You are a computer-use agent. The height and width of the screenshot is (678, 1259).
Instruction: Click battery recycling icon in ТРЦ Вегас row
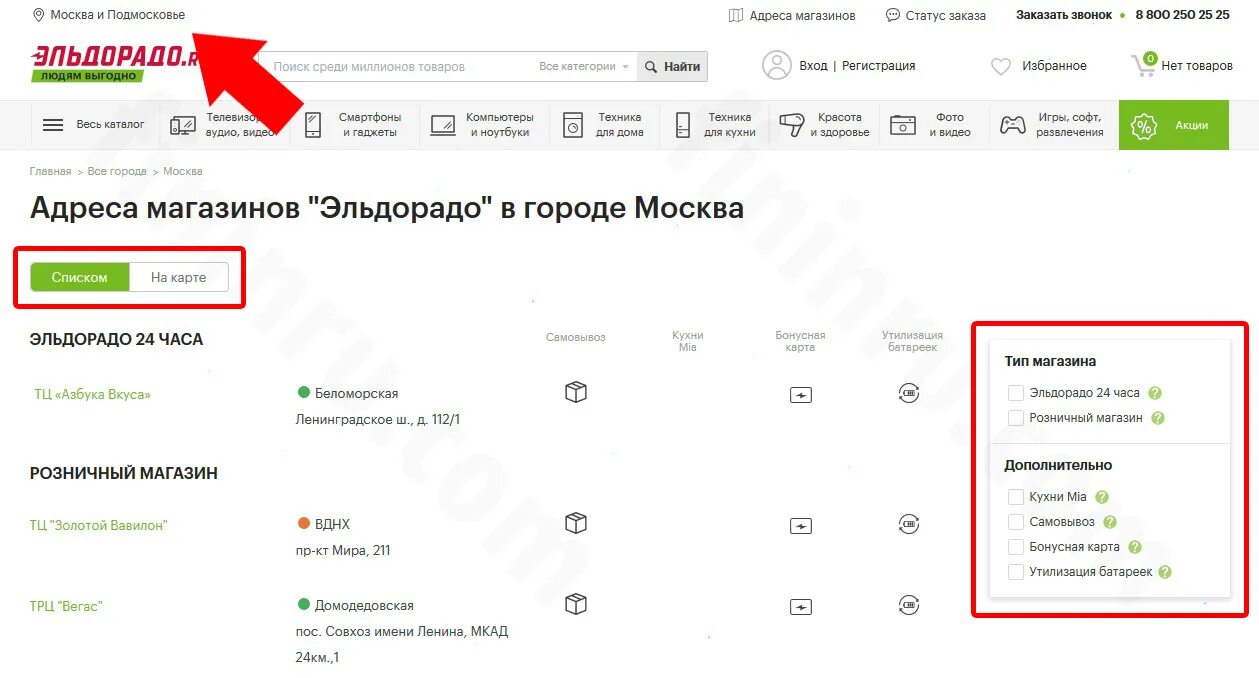point(909,604)
